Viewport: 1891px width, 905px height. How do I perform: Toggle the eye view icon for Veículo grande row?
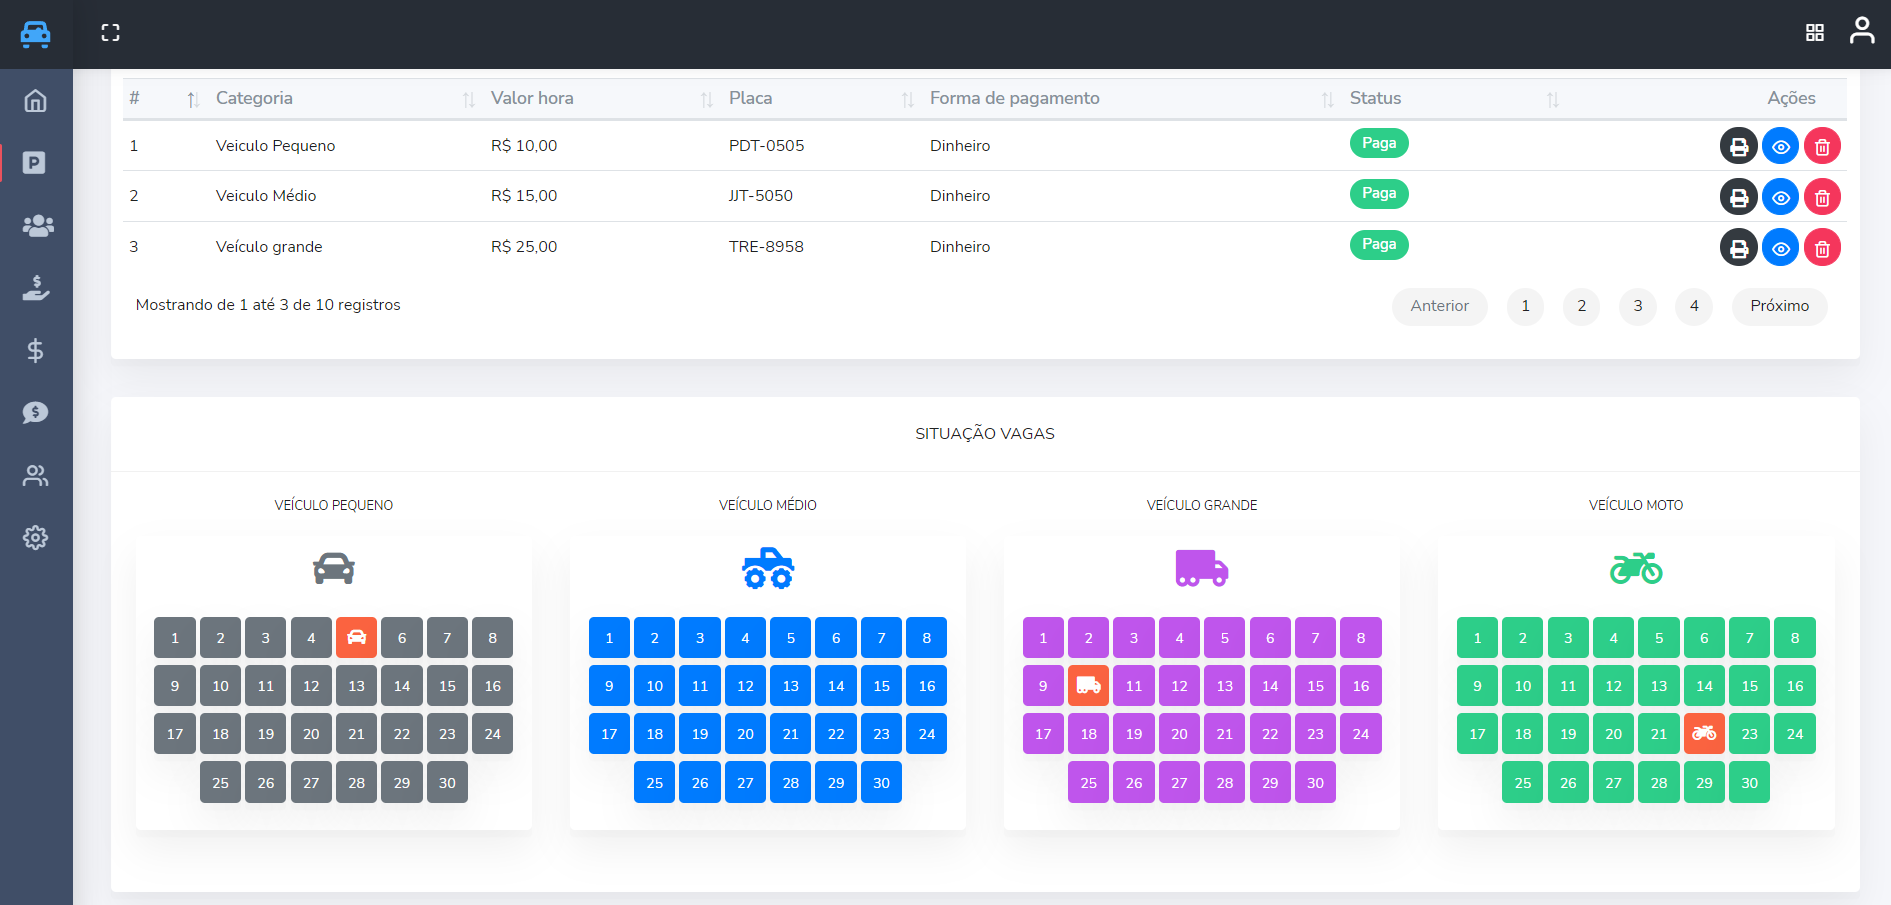[x=1780, y=247]
